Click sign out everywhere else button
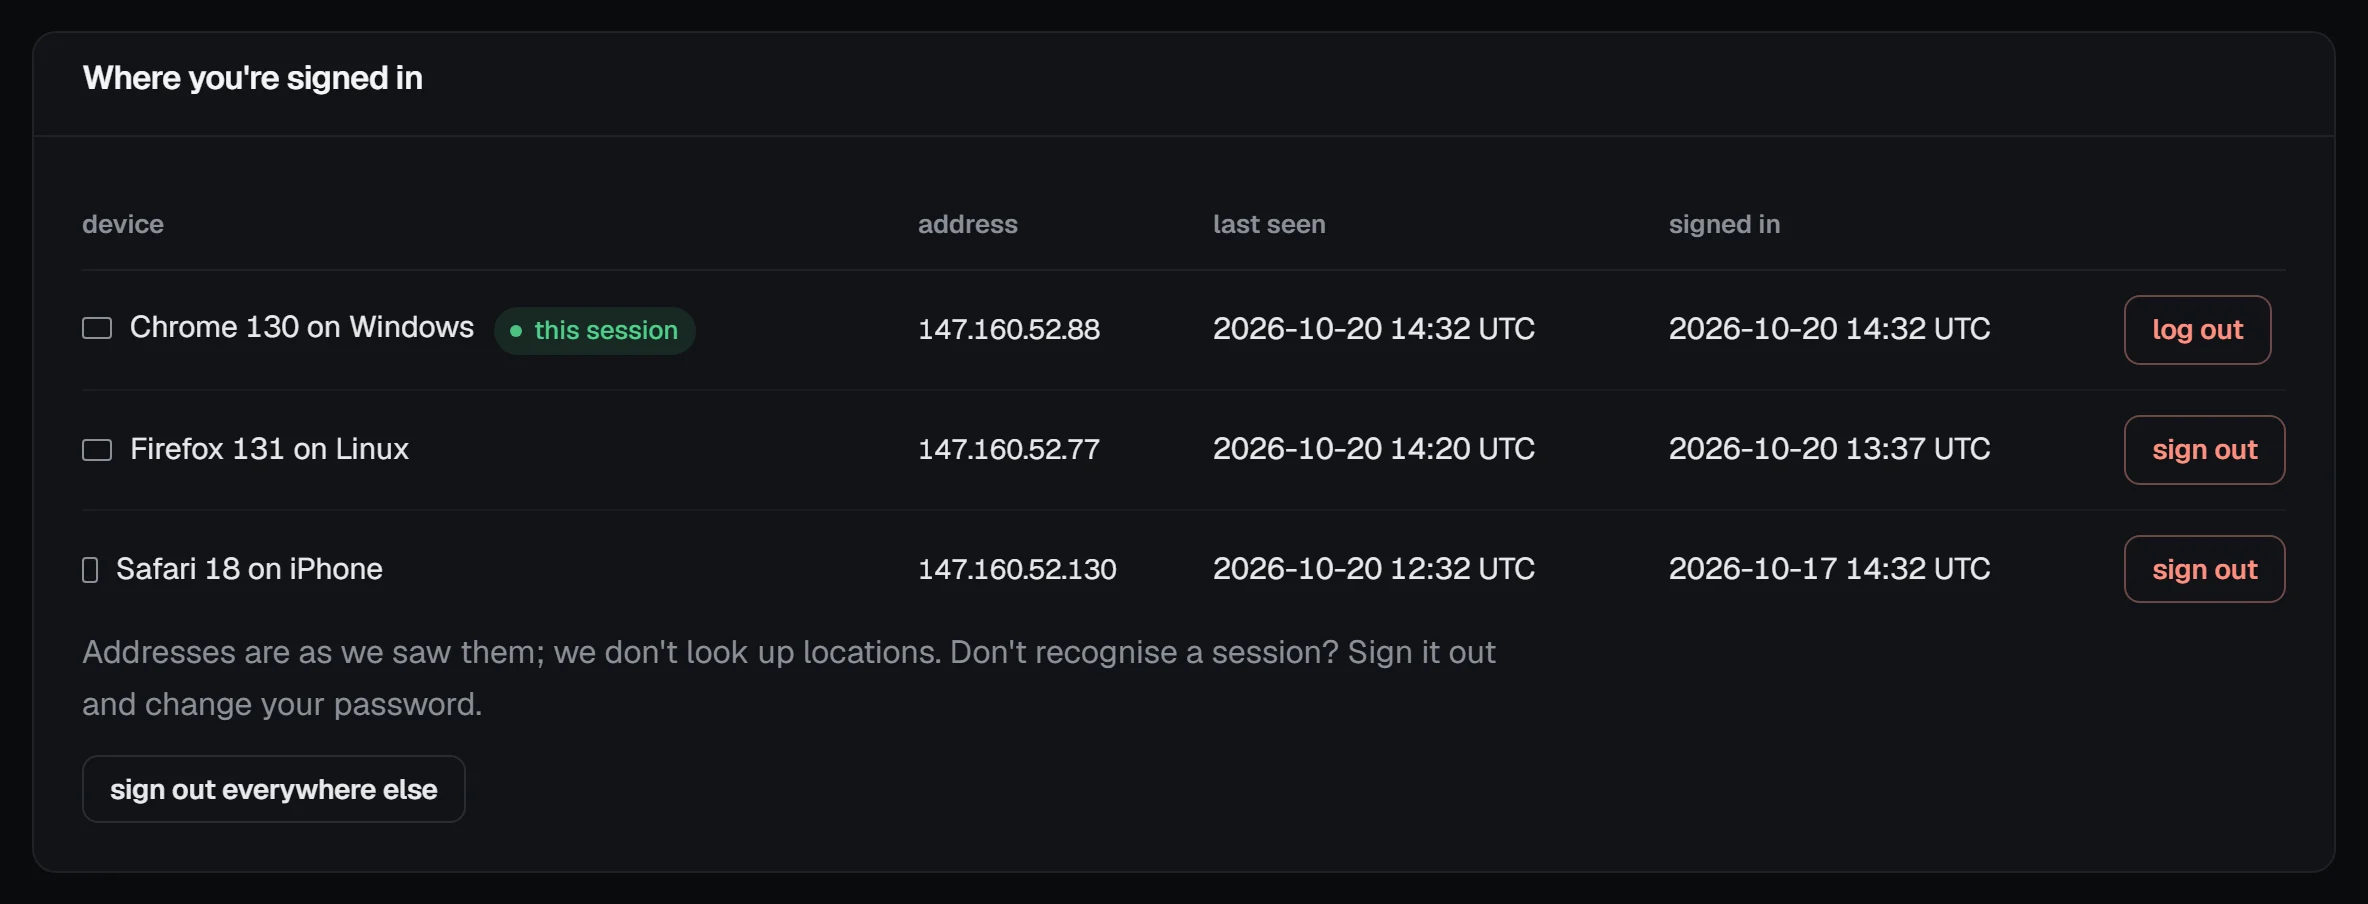Viewport: 2368px width, 904px height. [273, 789]
